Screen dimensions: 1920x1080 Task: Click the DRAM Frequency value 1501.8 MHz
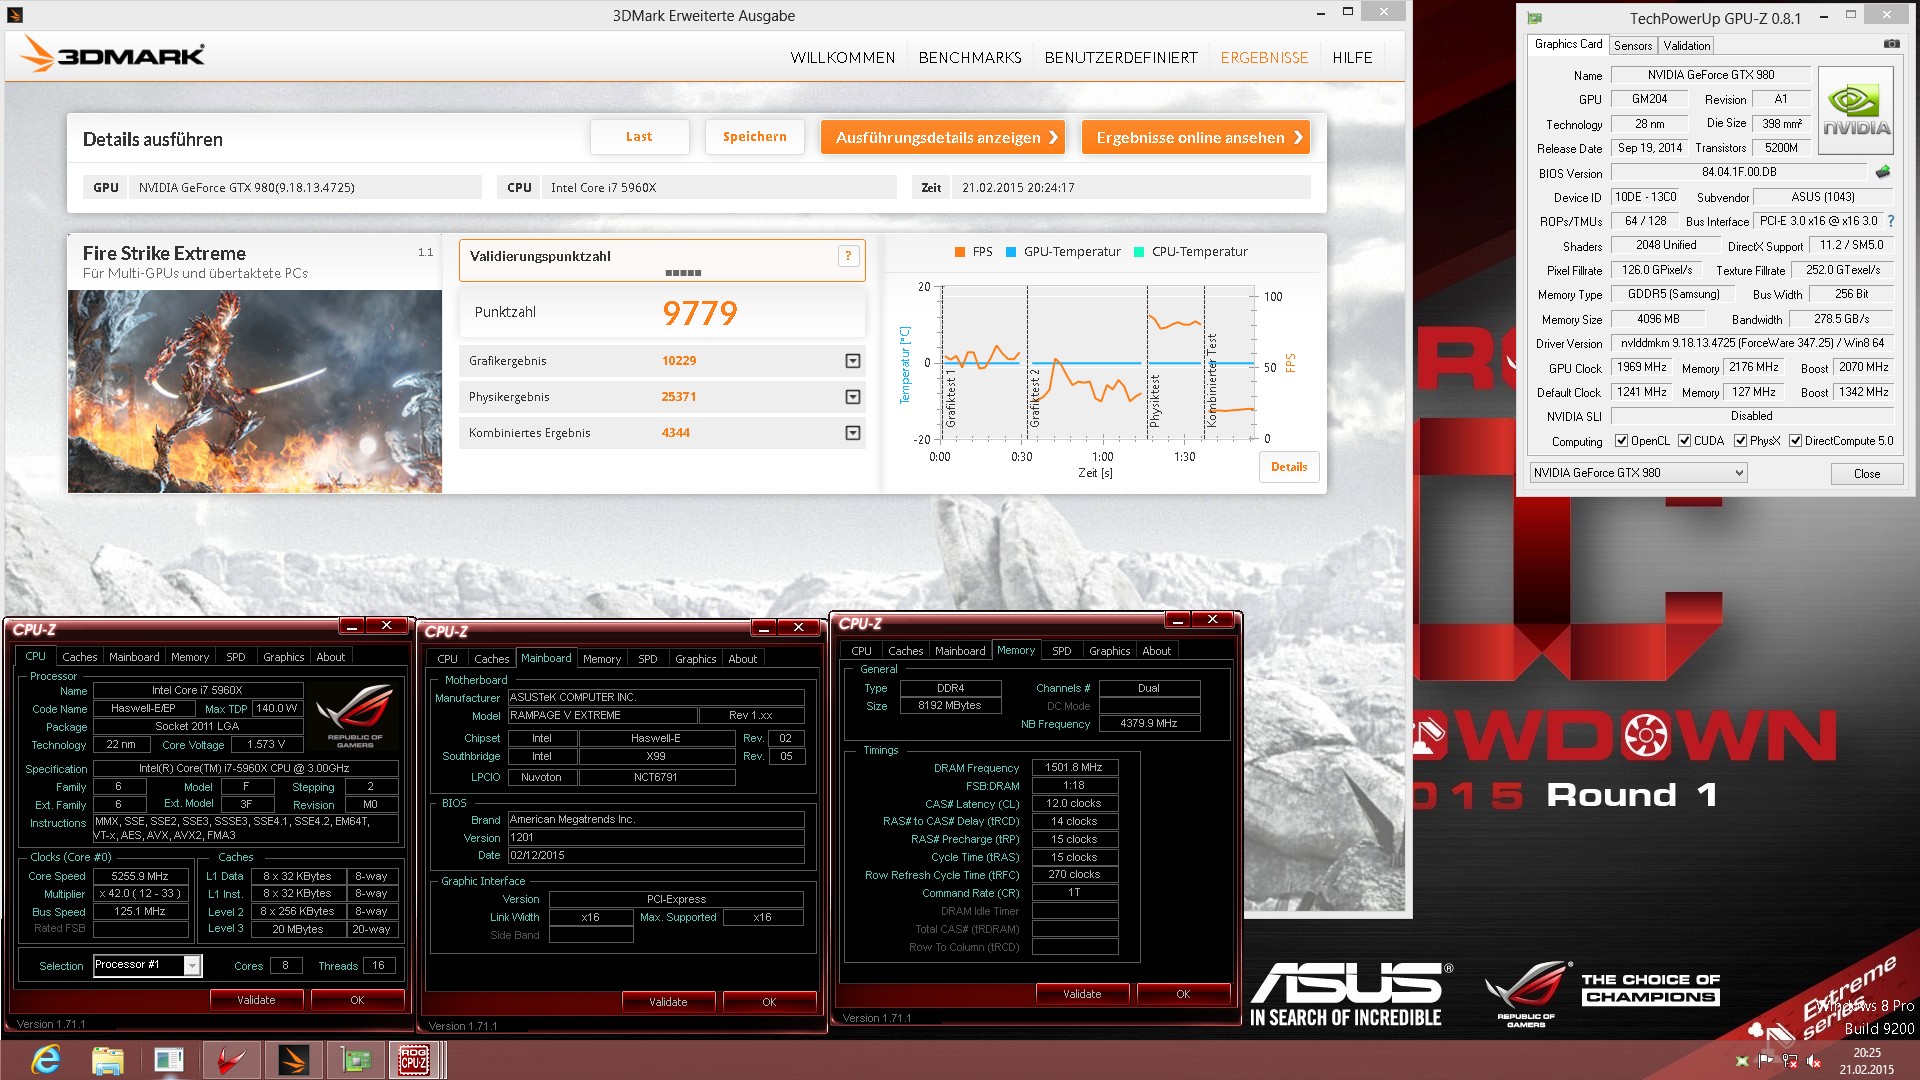(x=1074, y=768)
